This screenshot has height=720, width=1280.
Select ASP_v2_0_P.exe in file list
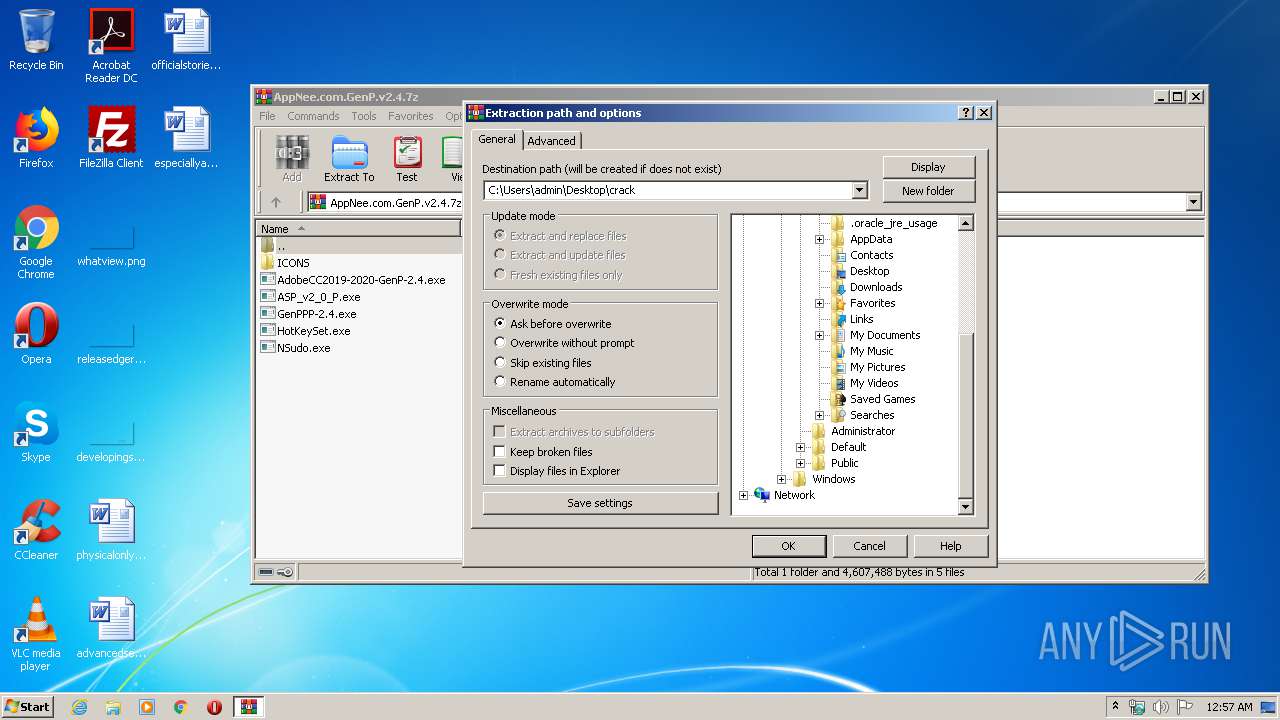(x=310, y=297)
